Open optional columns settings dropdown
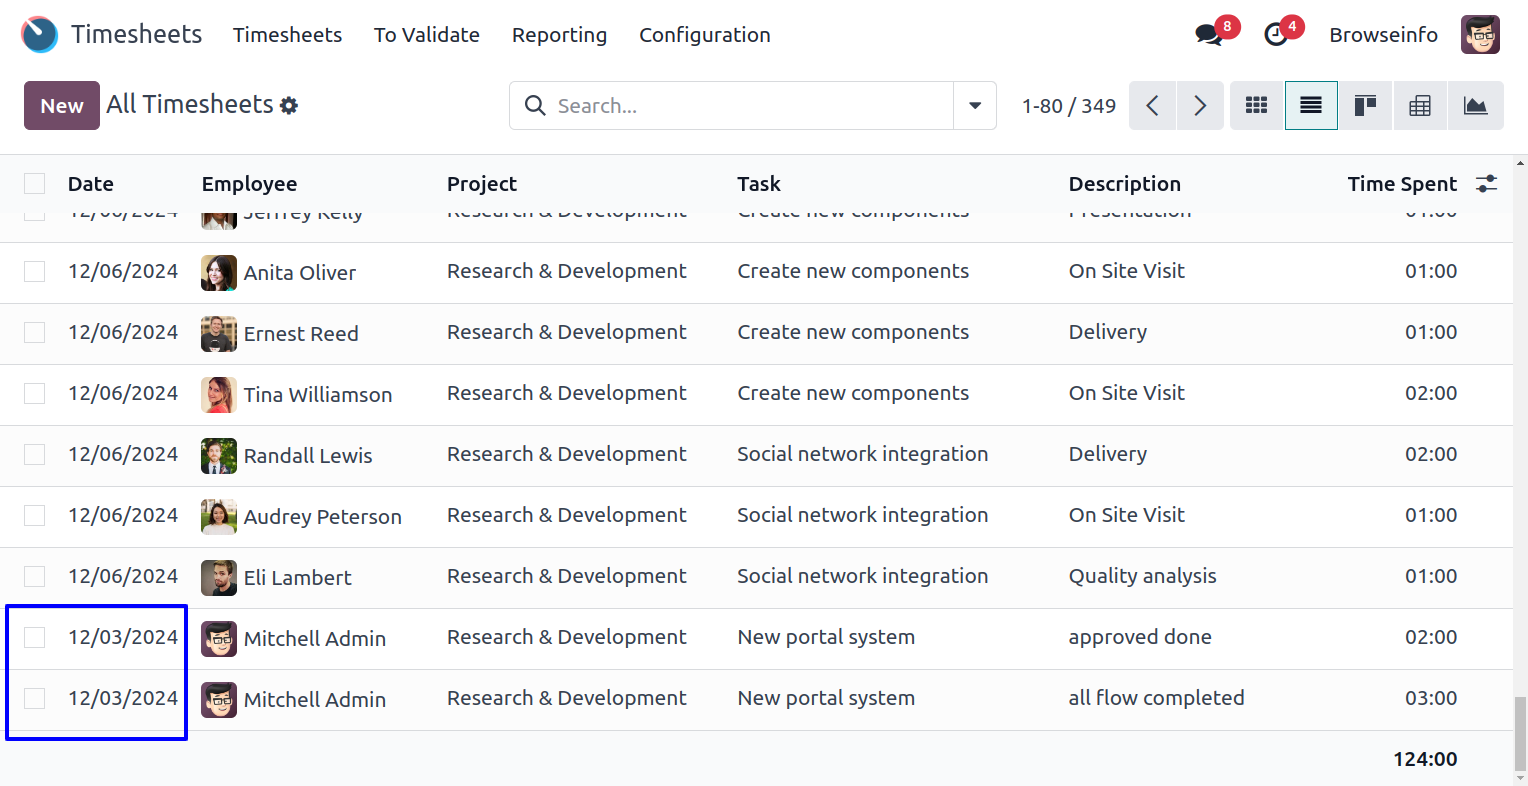Image resolution: width=1528 pixels, height=786 pixels. (1487, 184)
